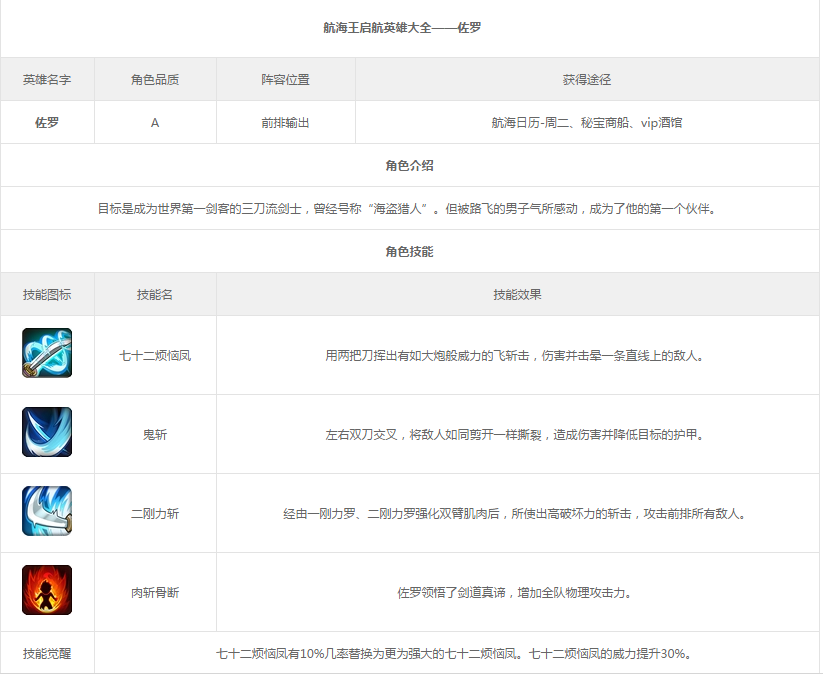Select the 前排输出 position cell
Image resolution: width=823 pixels, height=674 pixels.
coord(286,123)
